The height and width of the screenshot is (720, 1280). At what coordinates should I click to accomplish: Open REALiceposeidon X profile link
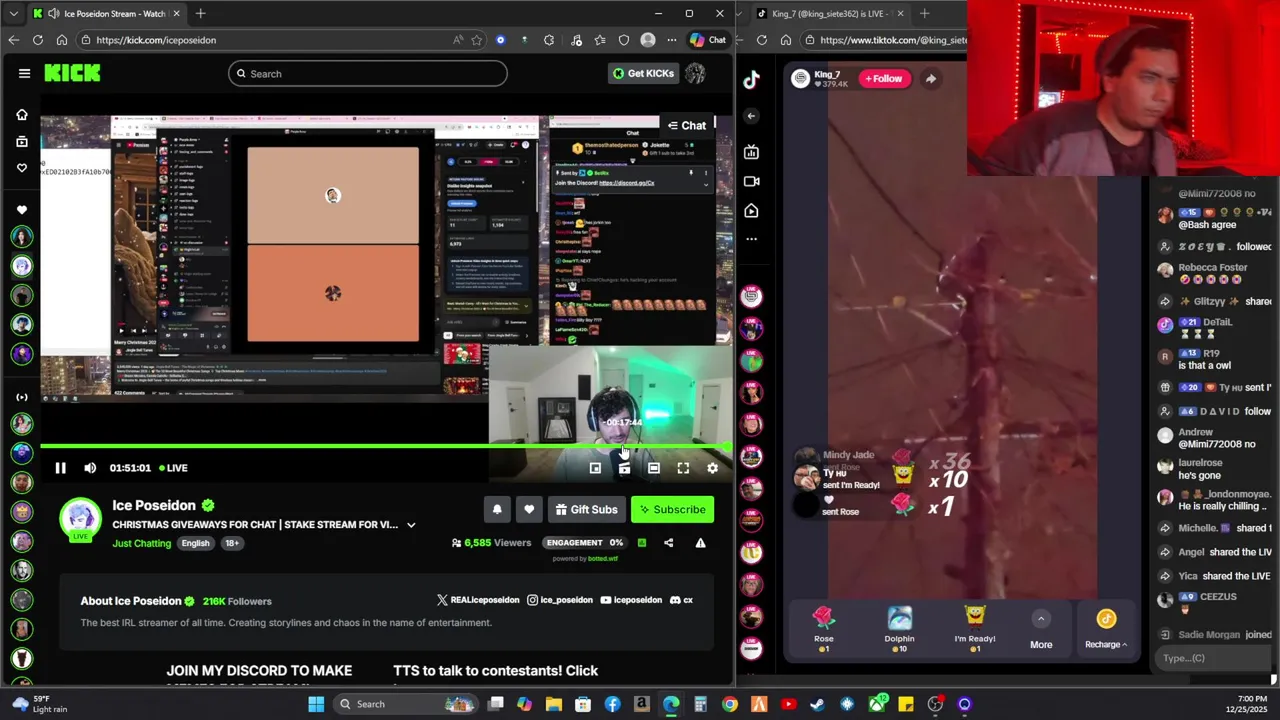[478, 600]
